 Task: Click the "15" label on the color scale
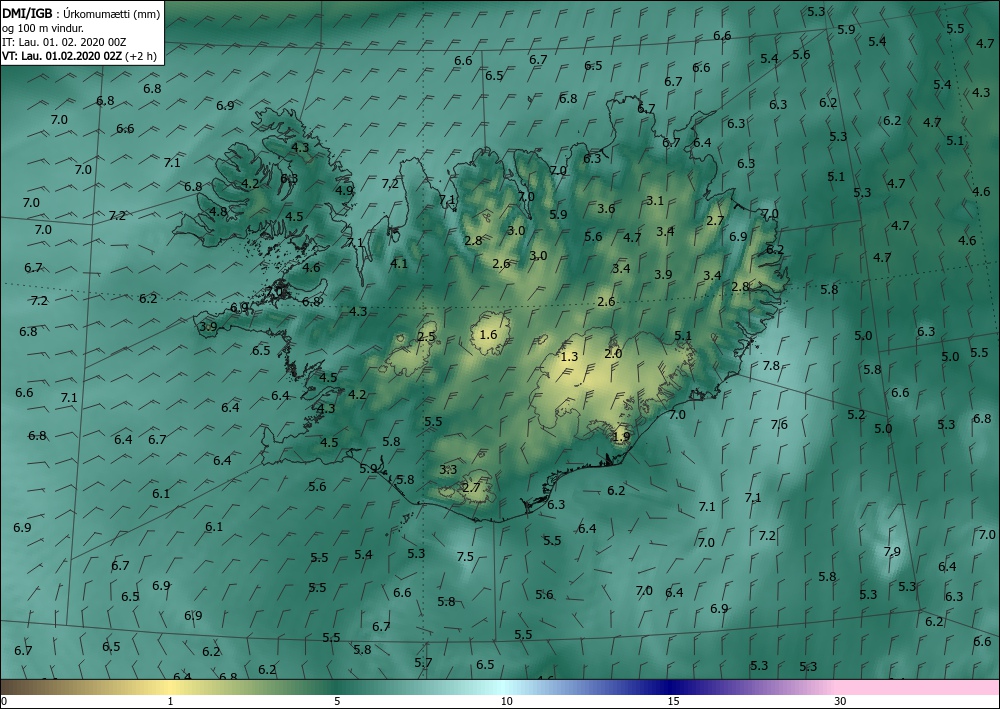pos(673,701)
